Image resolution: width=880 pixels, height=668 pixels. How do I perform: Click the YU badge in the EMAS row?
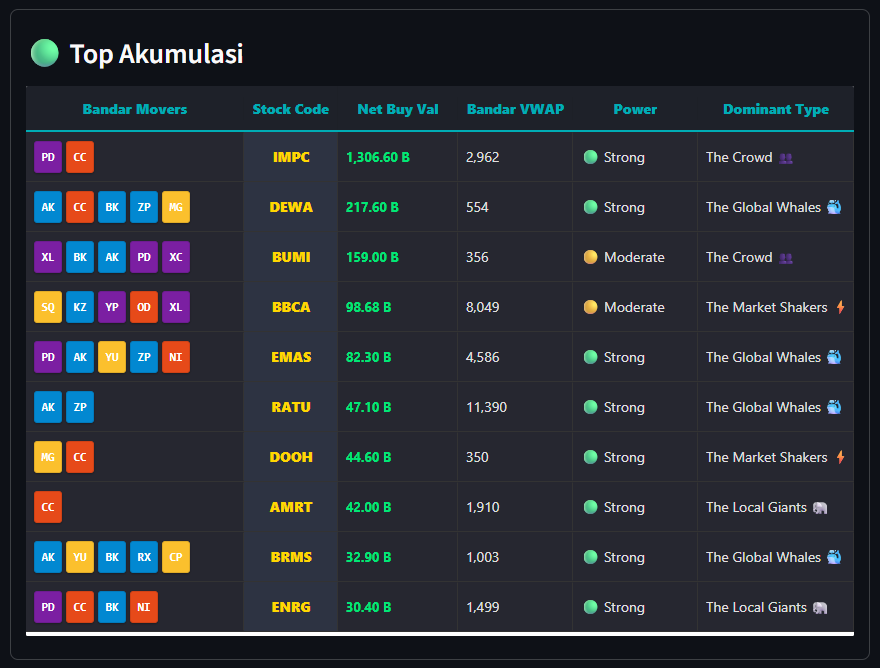point(112,357)
